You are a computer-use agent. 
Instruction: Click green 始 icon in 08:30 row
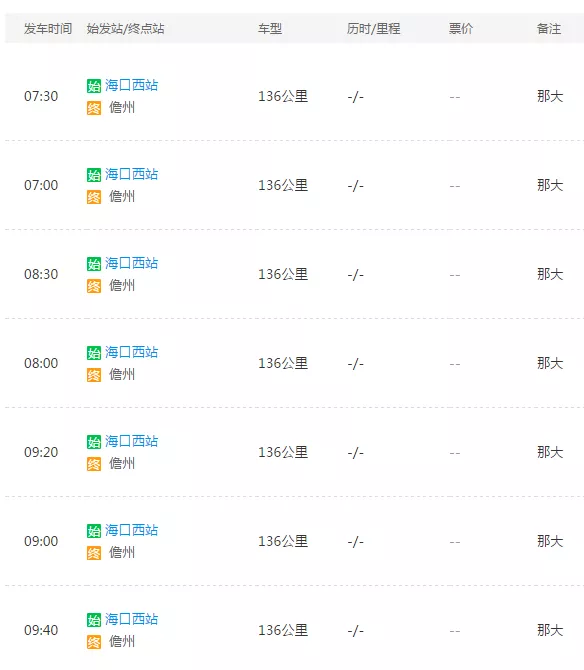[94, 264]
